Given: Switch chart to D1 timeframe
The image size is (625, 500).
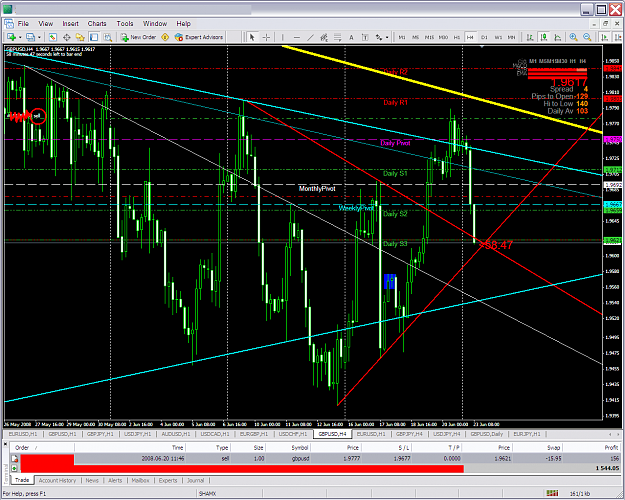Looking at the screenshot, I should click(484, 37).
